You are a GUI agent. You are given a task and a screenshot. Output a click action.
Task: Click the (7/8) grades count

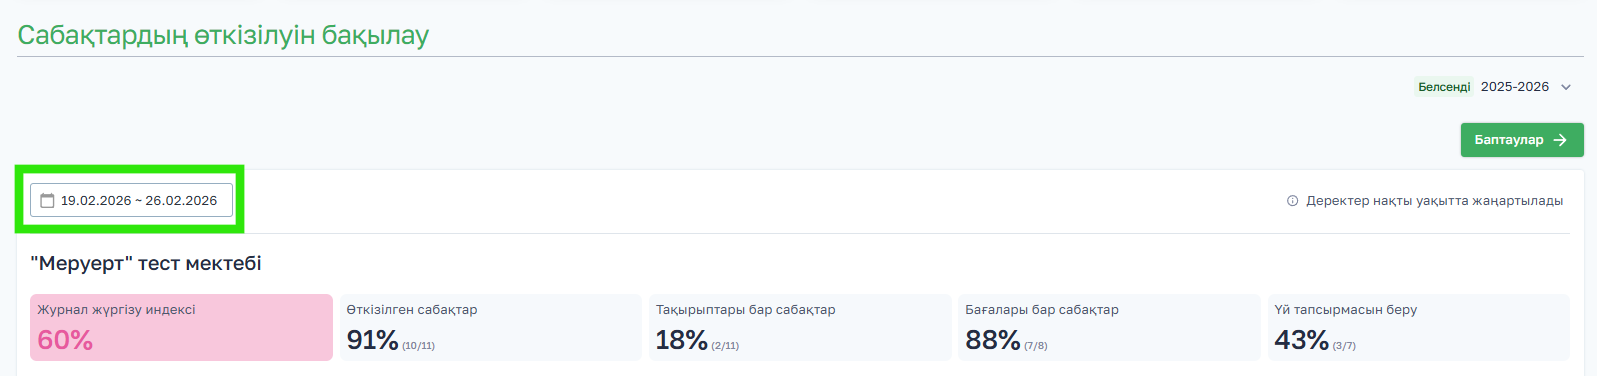(x=1035, y=346)
